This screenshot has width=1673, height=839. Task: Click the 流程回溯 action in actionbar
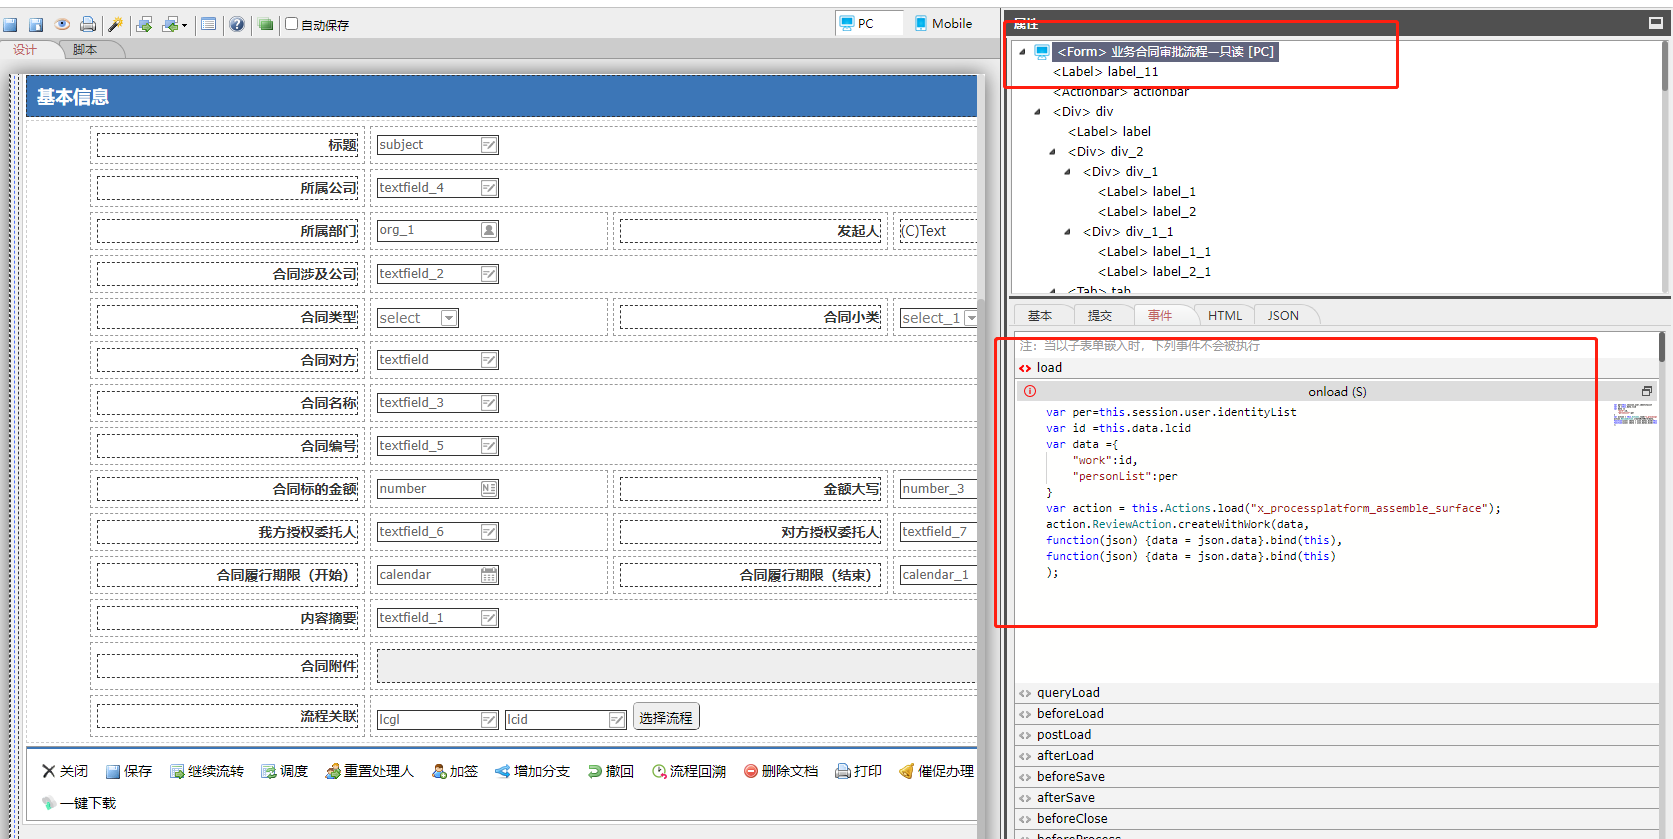click(x=689, y=771)
